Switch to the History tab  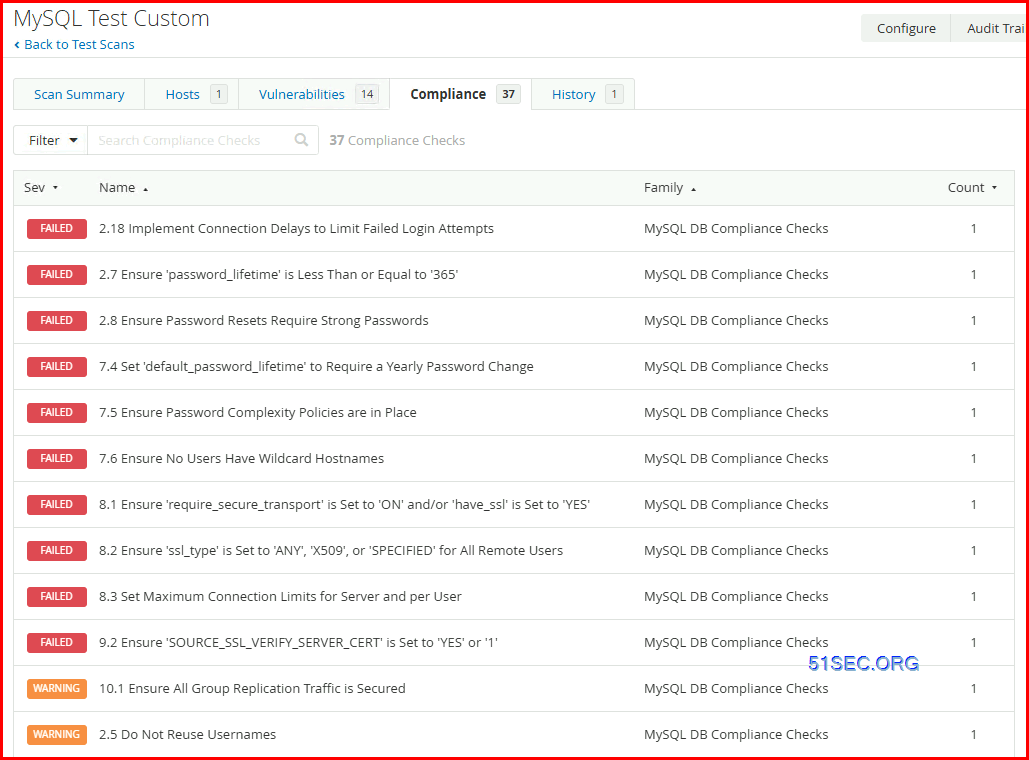pyautogui.click(x=583, y=95)
